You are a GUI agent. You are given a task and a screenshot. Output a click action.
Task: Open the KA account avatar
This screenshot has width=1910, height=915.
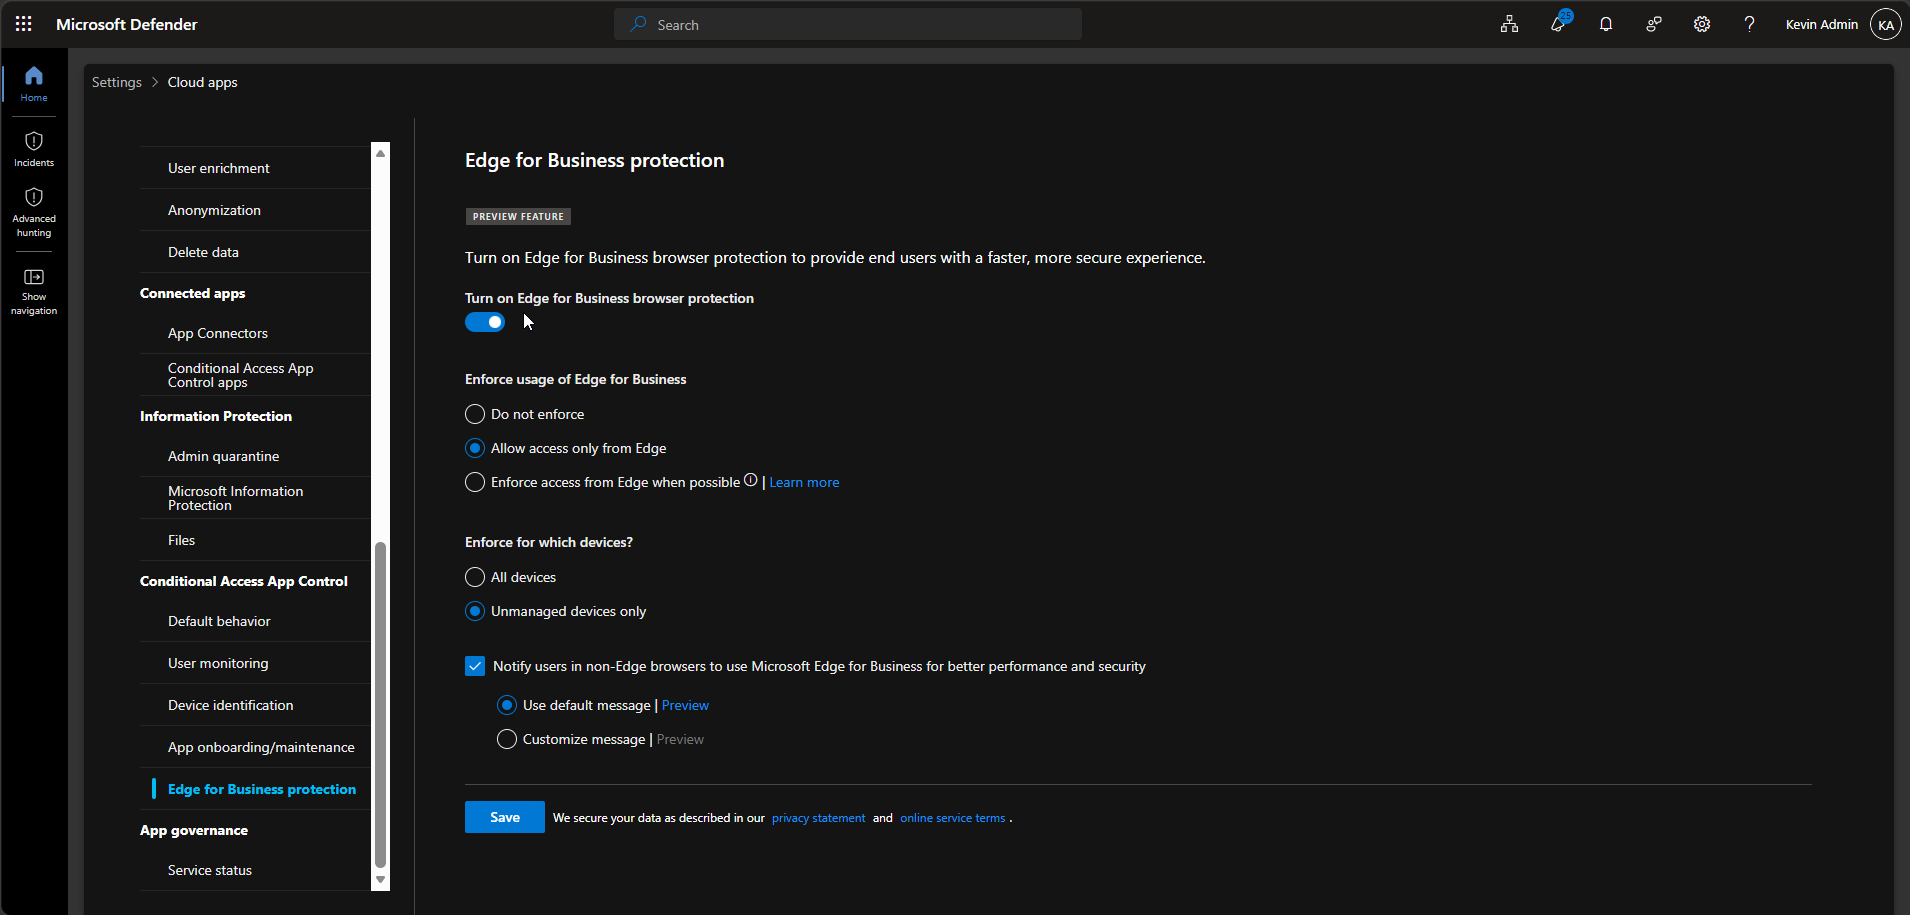[x=1886, y=25]
